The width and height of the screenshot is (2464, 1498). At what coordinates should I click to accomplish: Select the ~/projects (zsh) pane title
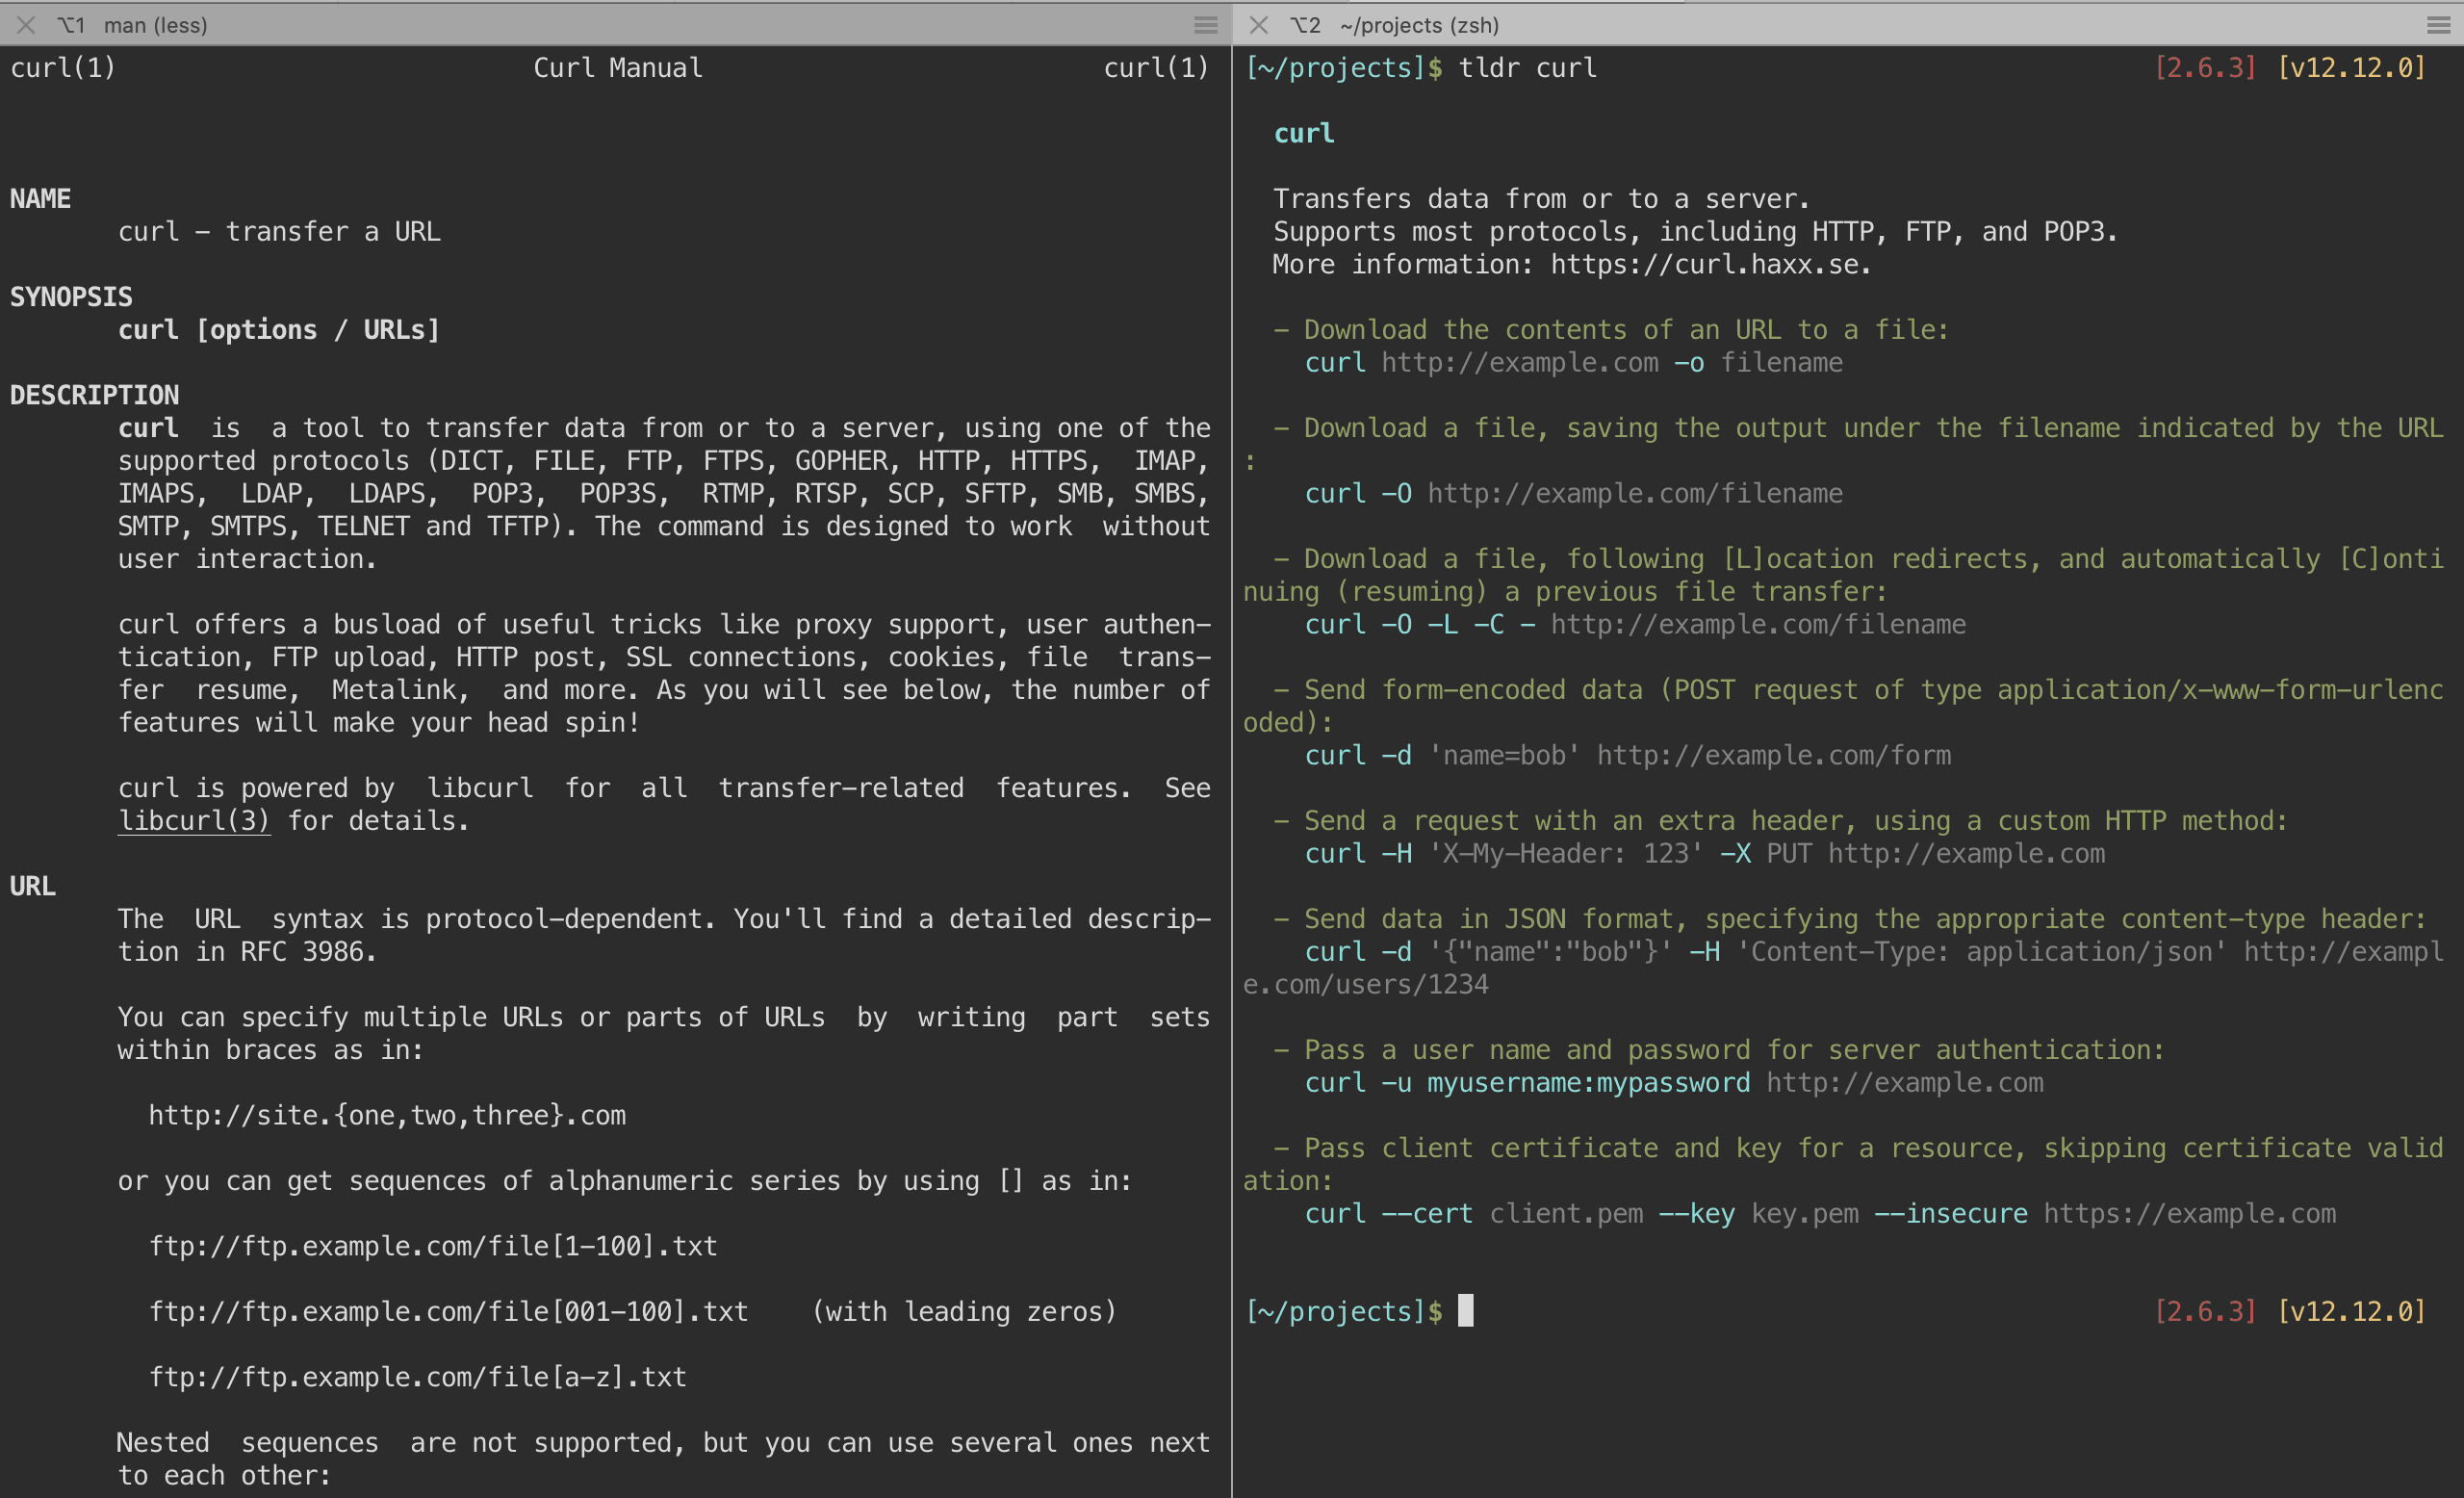(x=1418, y=25)
